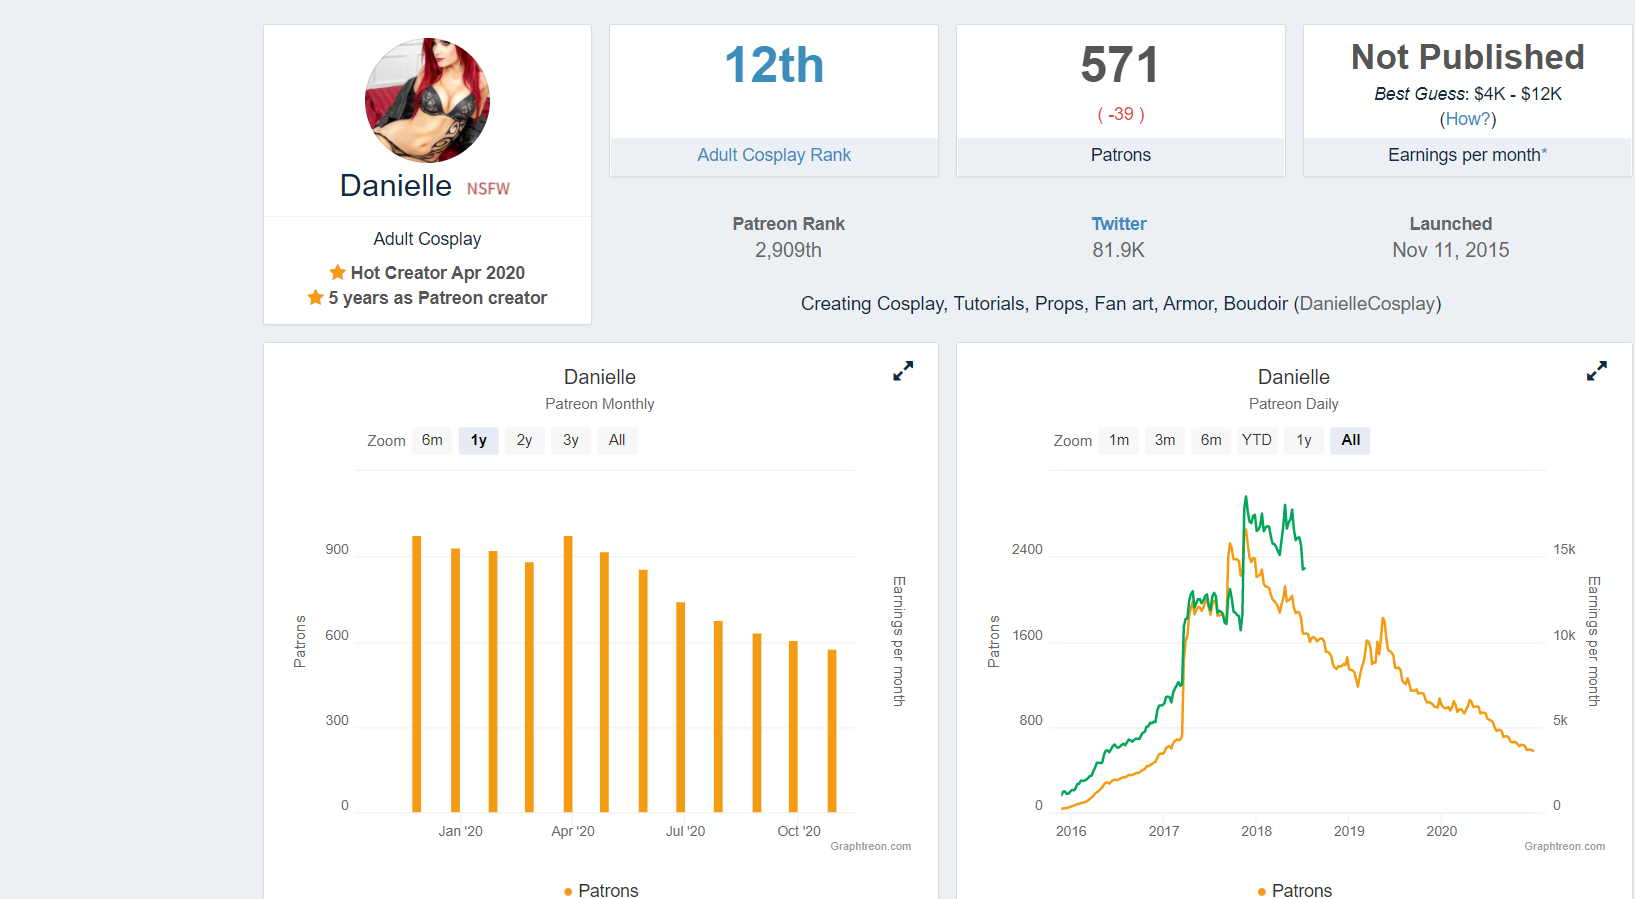The width and height of the screenshot is (1635, 899).
Task: Click the 571 patrons count
Action: click(x=1120, y=65)
